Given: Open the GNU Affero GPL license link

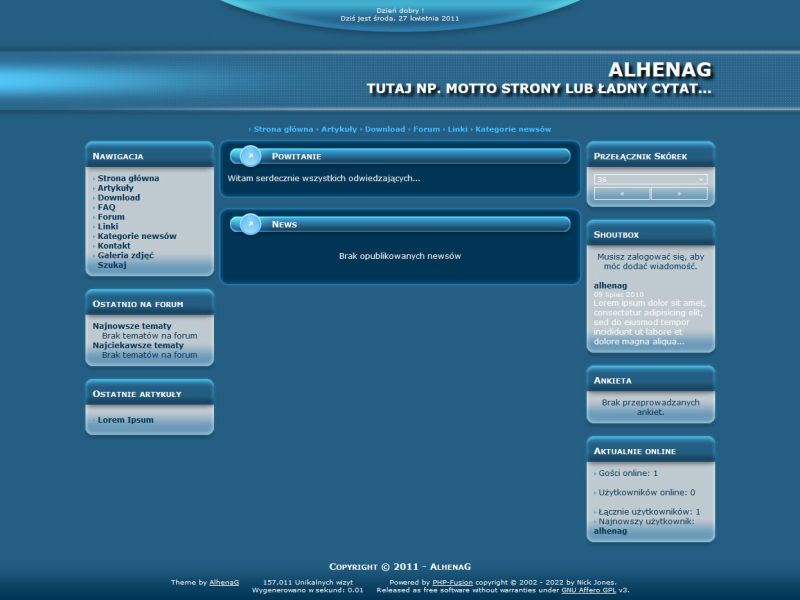Looking at the screenshot, I should (x=596, y=590).
